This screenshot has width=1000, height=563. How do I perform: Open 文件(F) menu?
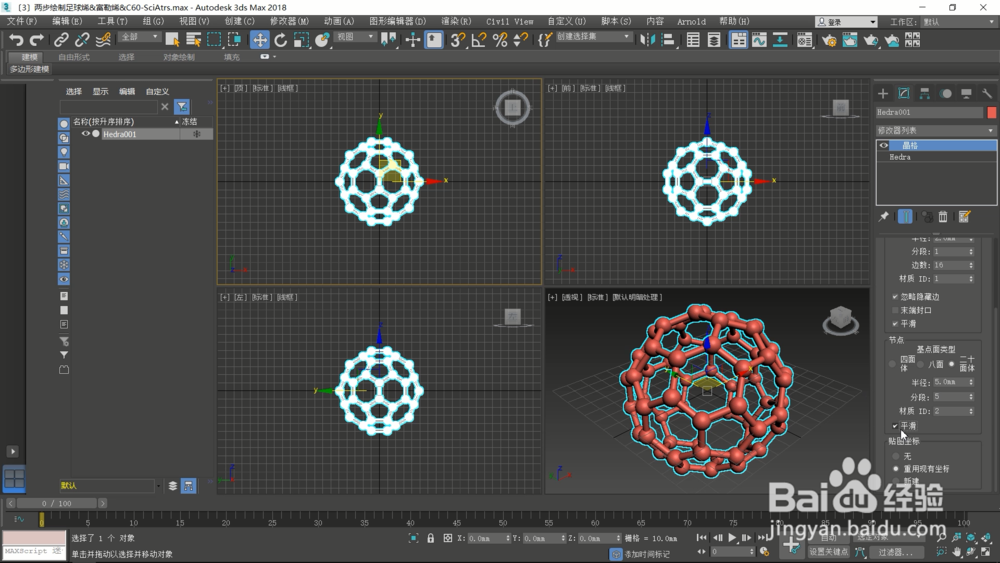point(22,22)
